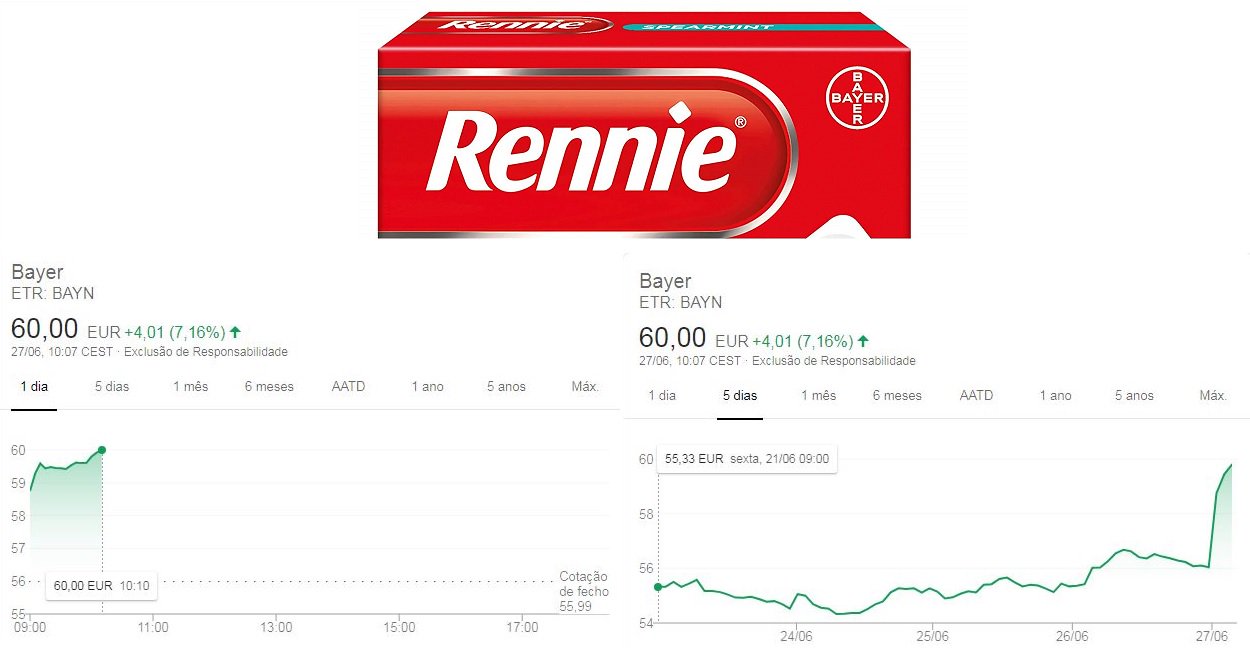Open the 'Máx.' tab in the right chart
Screen dimensions: 1250x666
coord(1213,395)
